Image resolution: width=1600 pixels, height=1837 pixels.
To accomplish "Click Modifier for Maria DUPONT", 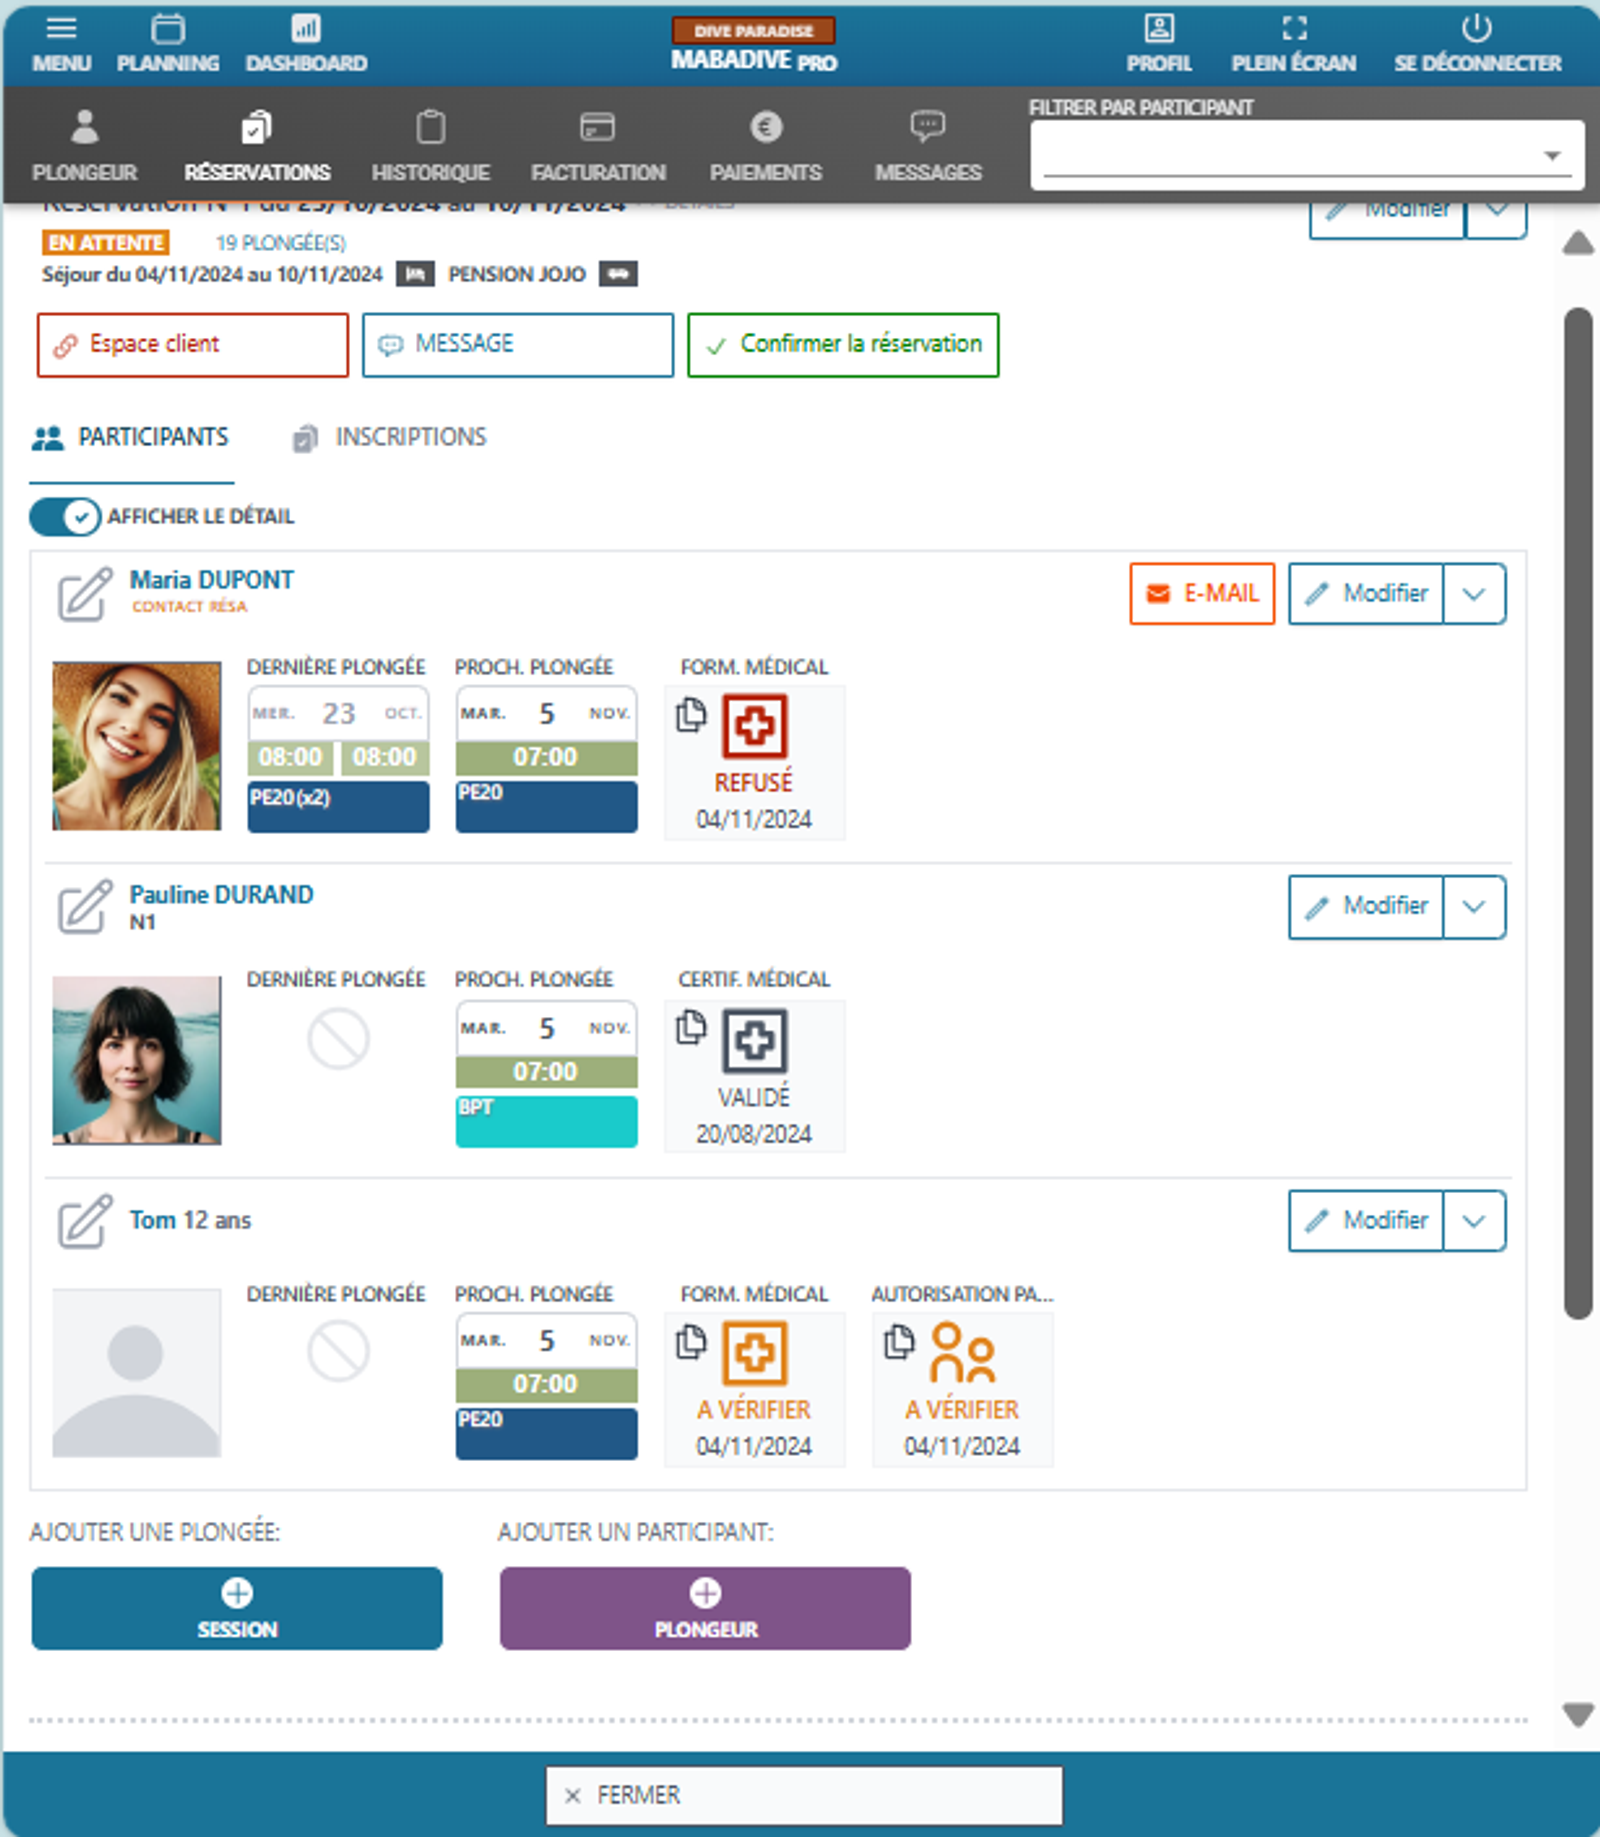I will 1366,594.
